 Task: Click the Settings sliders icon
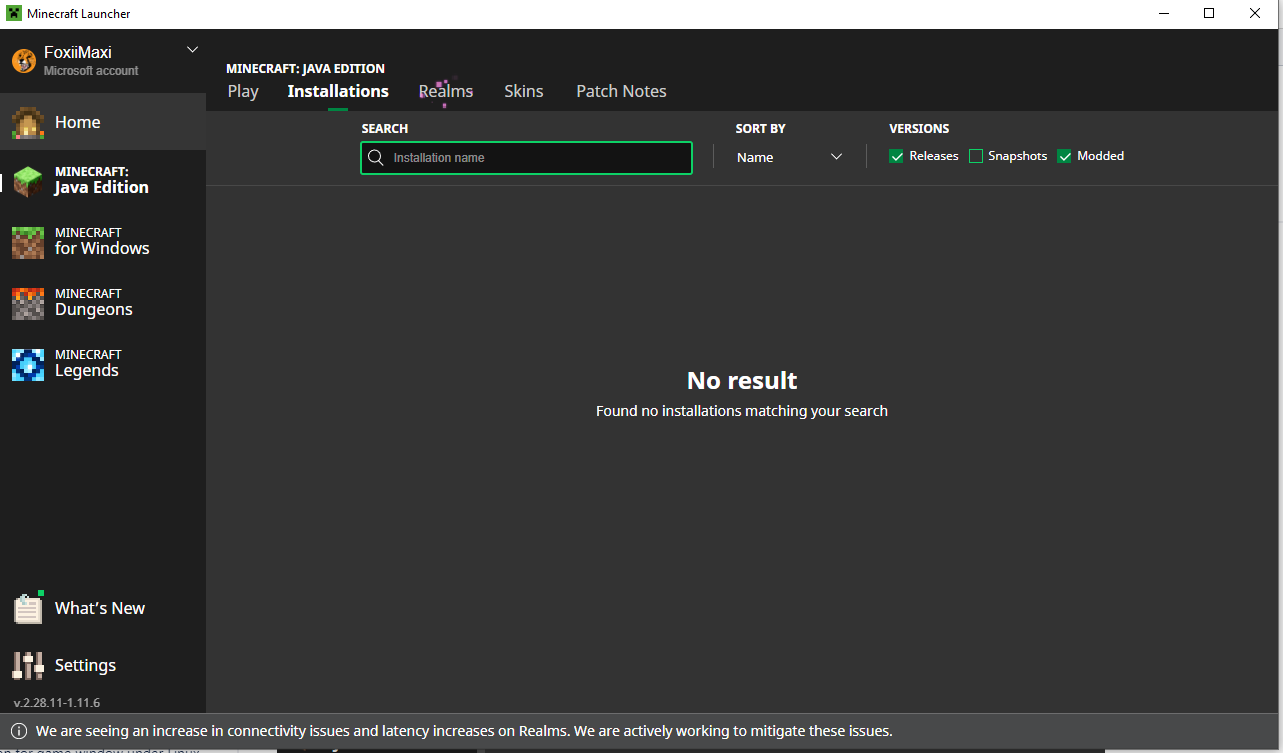click(28, 665)
